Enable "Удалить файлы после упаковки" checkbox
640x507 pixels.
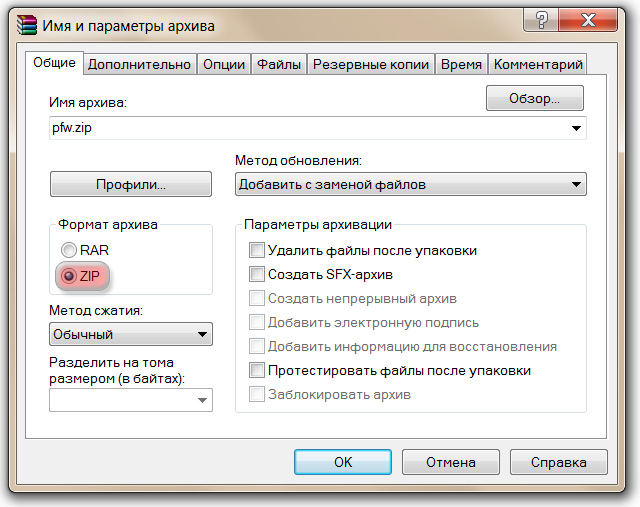[x=257, y=250]
